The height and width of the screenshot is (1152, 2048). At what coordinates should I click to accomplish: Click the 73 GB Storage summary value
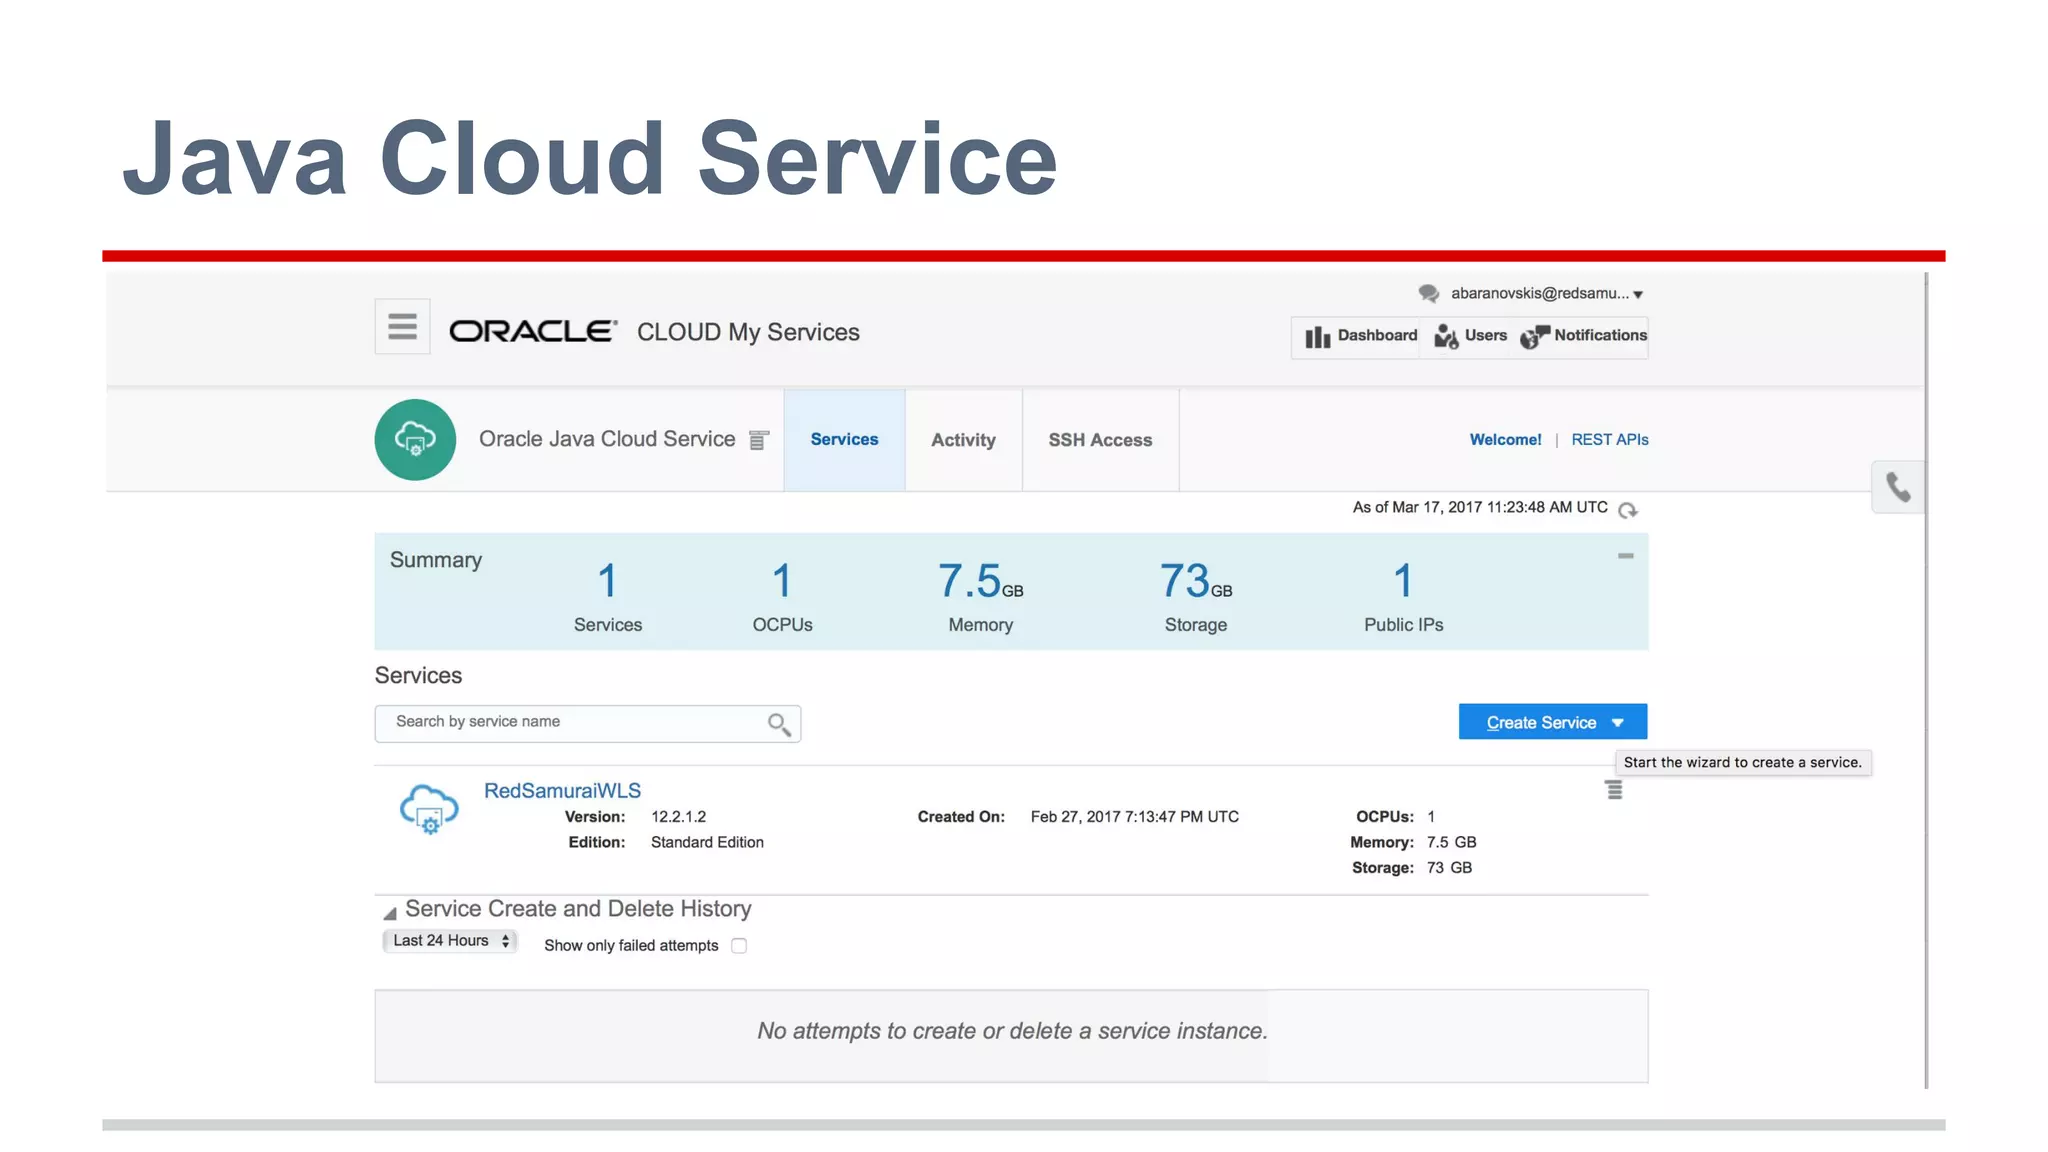click(1195, 581)
